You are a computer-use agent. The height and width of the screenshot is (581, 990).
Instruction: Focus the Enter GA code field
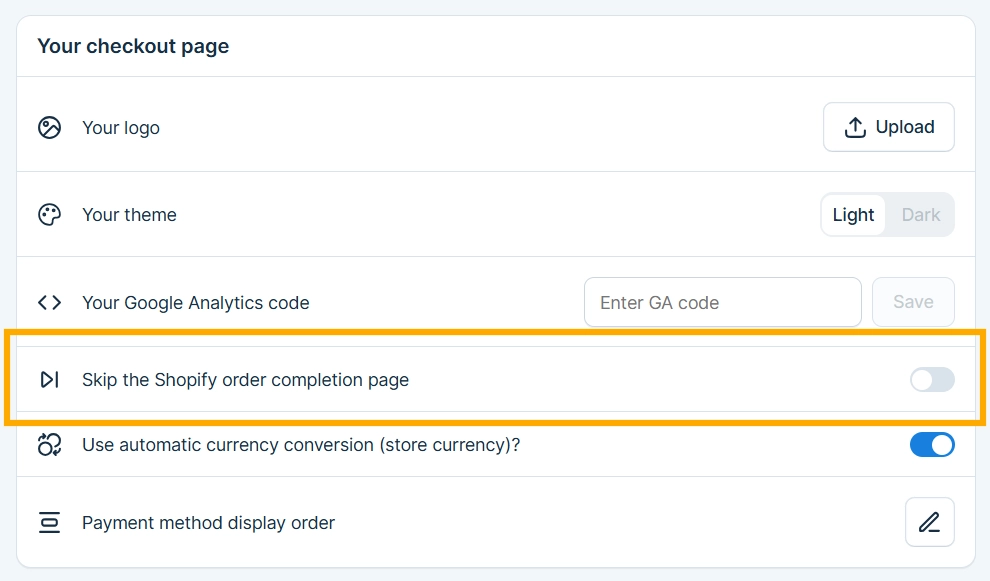click(722, 302)
